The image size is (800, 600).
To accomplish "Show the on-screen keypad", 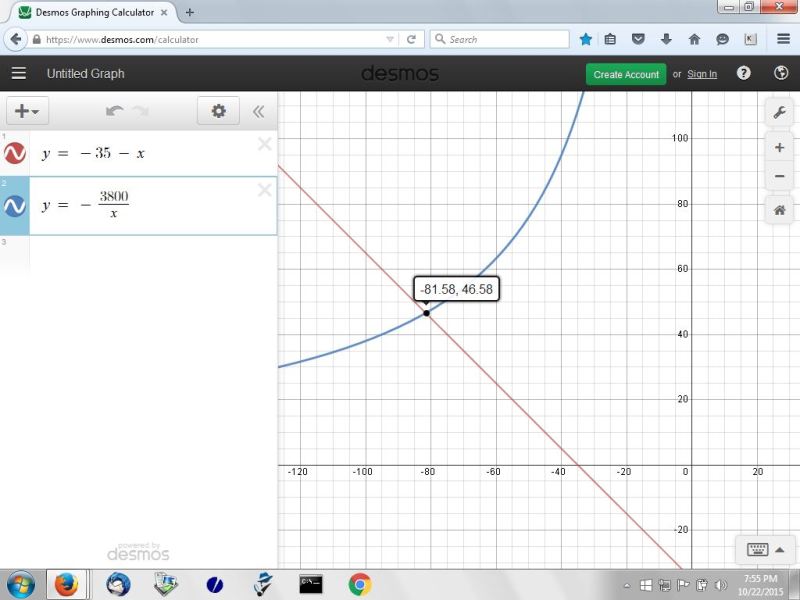I will click(x=765, y=549).
